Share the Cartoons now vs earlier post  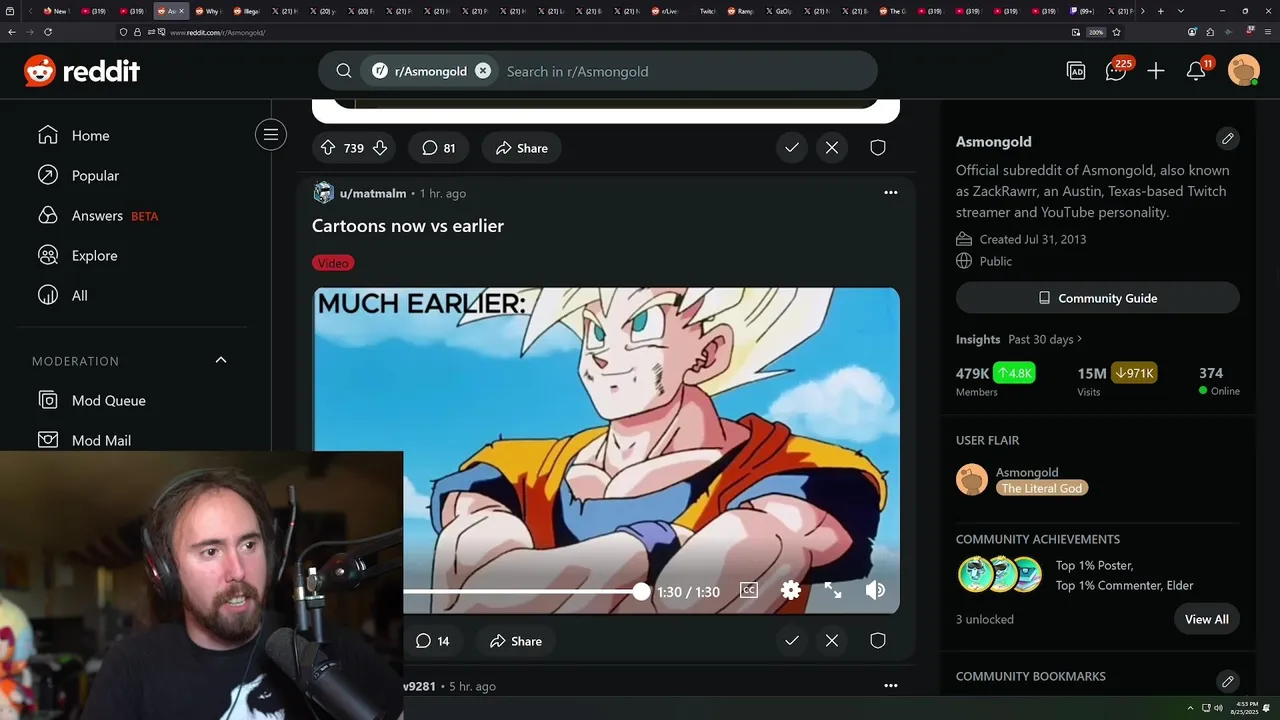(516, 641)
